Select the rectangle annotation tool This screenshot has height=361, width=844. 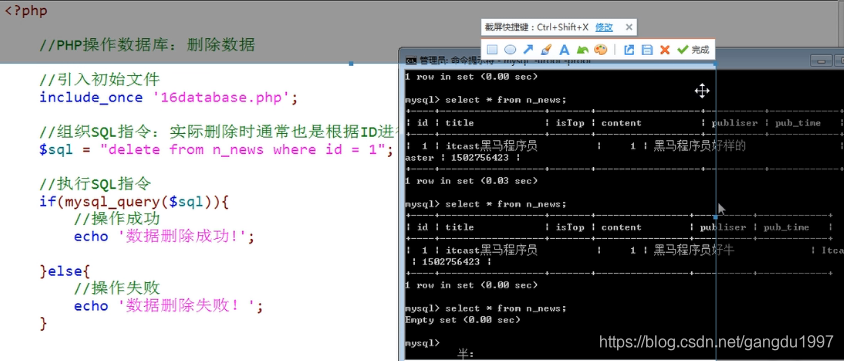click(492, 50)
